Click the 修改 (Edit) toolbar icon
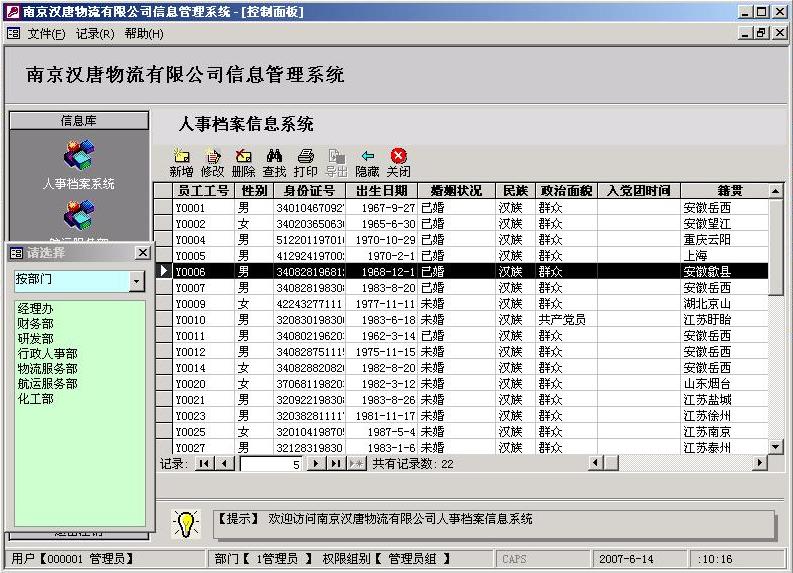This screenshot has height=573, width=793. pos(212,163)
